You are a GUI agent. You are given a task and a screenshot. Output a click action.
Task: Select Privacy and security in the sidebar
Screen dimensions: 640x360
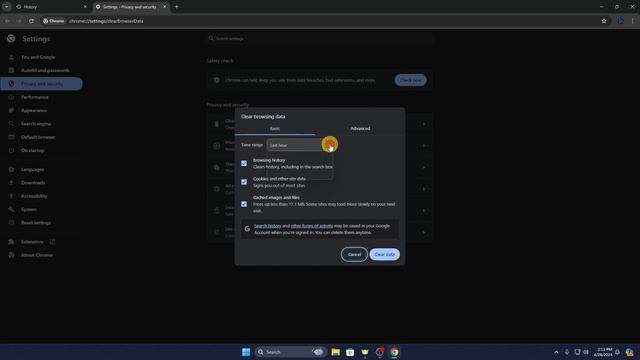coord(41,84)
